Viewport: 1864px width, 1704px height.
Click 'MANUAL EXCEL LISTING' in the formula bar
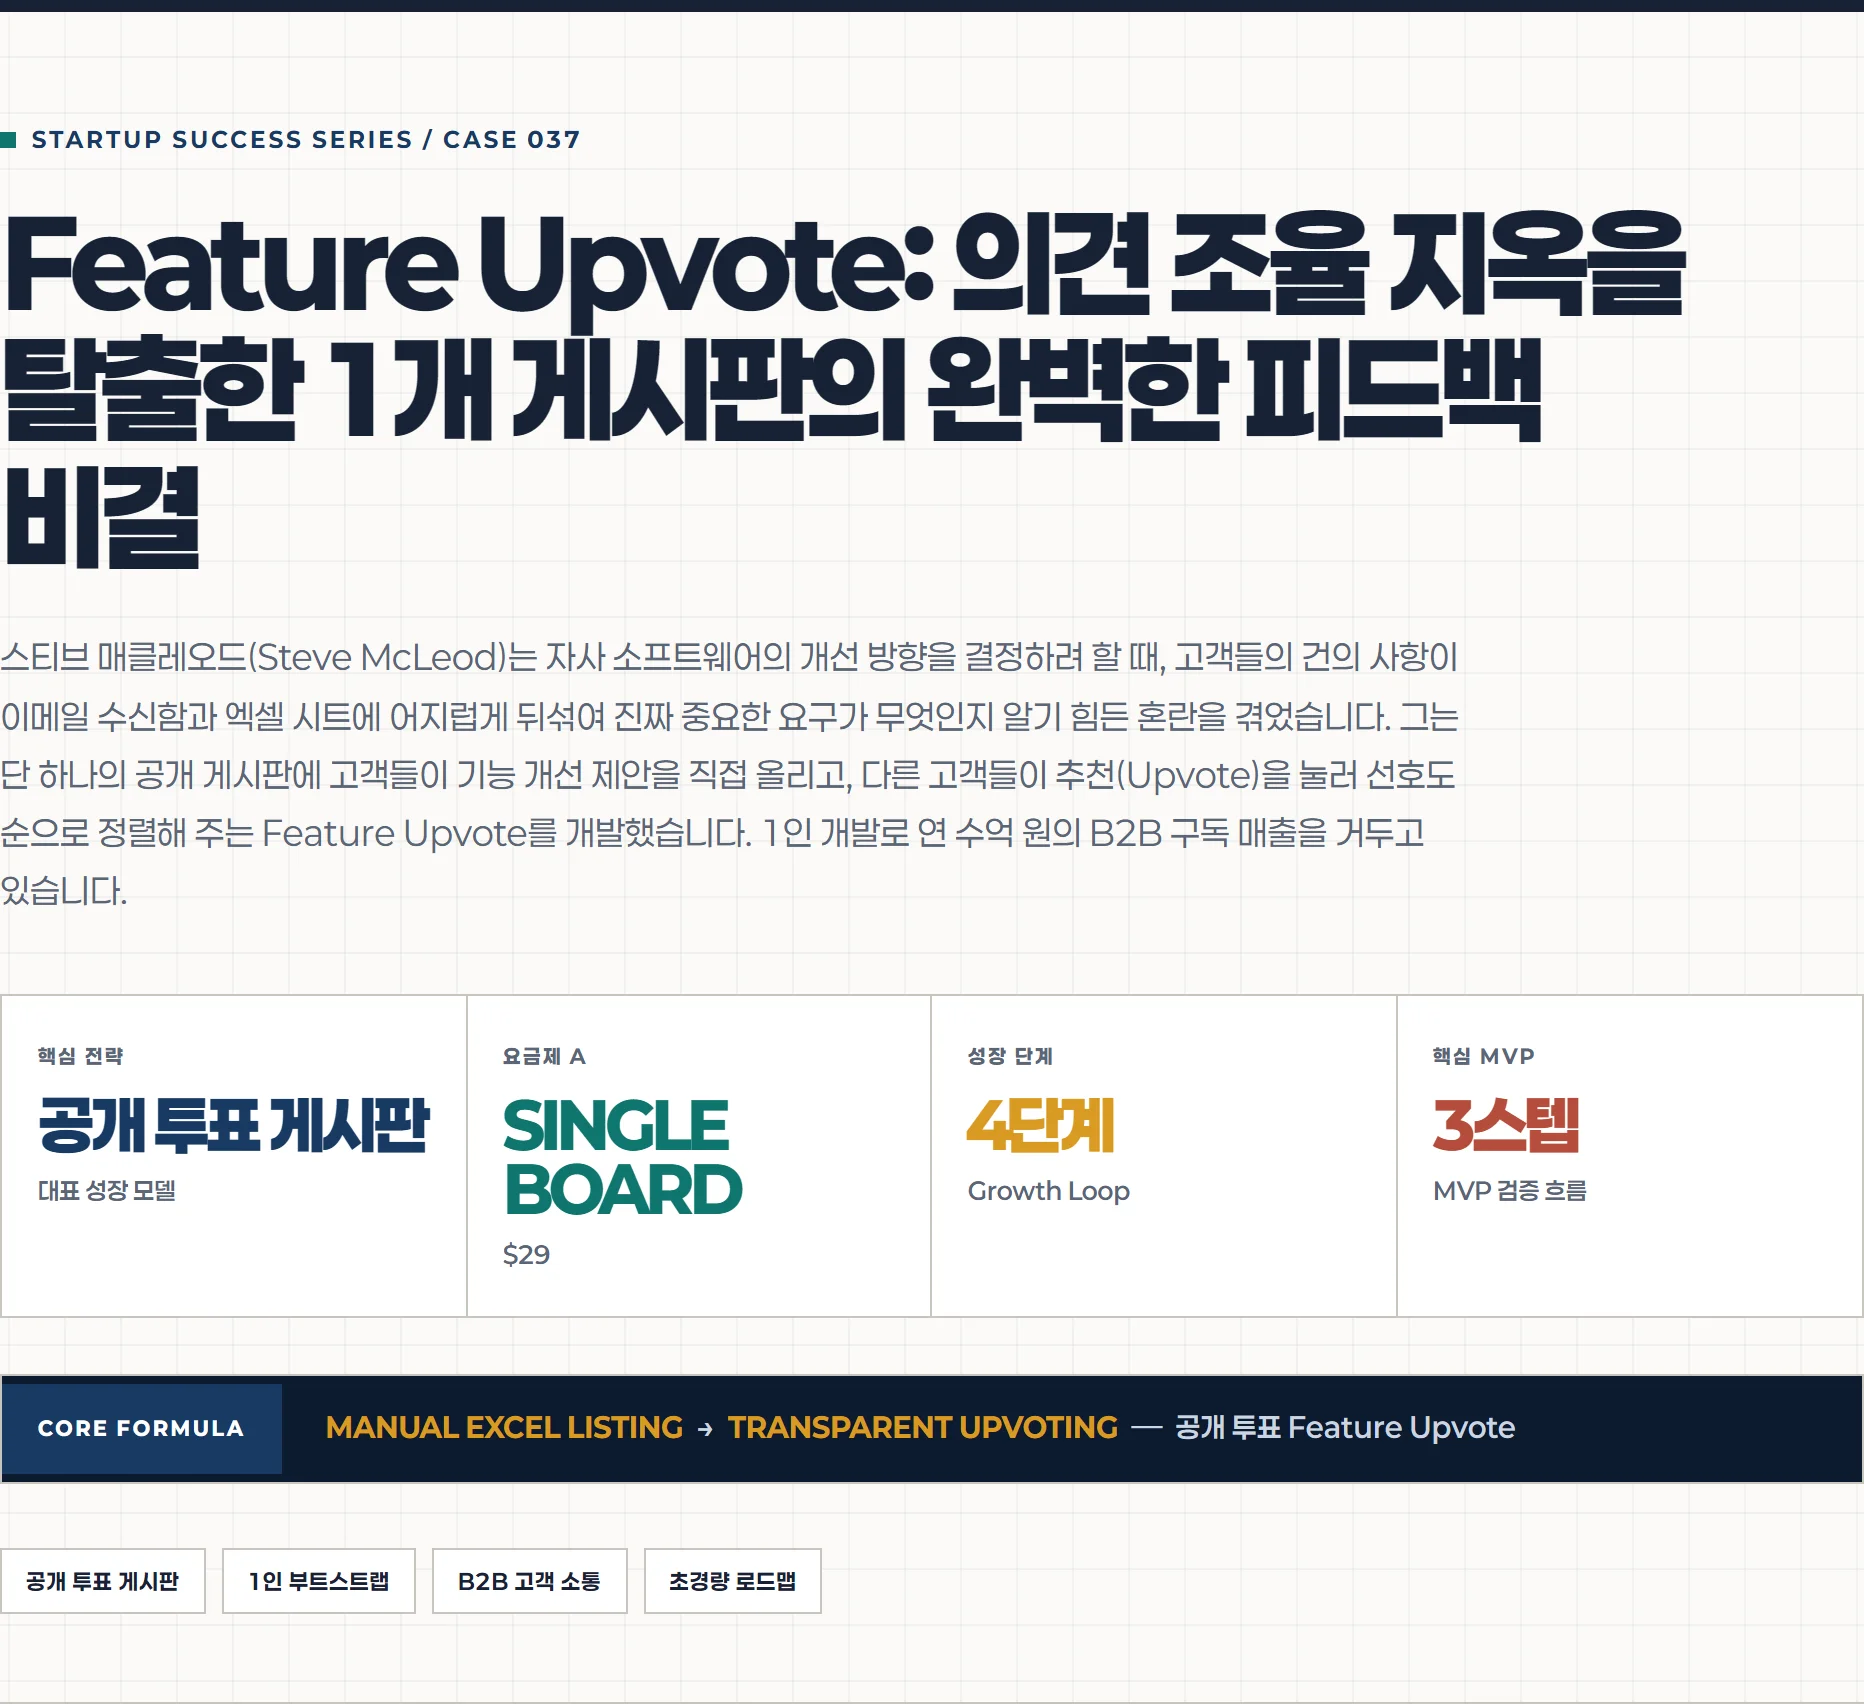(504, 1428)
